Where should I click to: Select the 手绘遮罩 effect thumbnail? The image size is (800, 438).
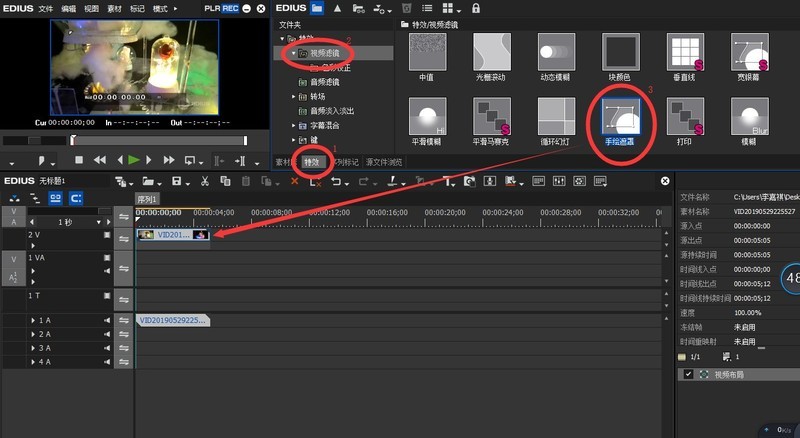[620, 122]
